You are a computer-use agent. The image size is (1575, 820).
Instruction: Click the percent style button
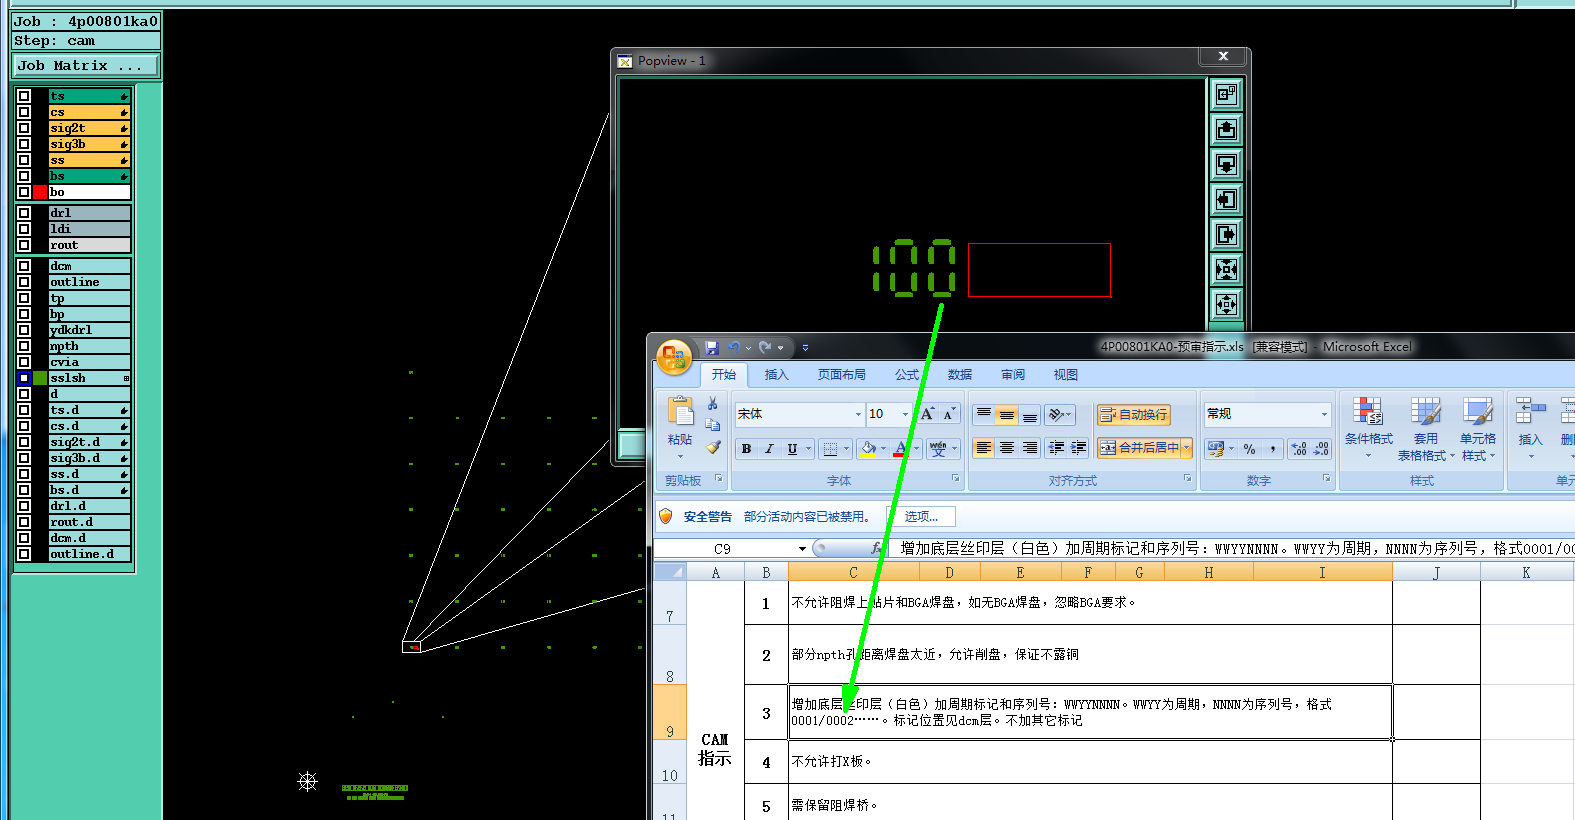1250,449
